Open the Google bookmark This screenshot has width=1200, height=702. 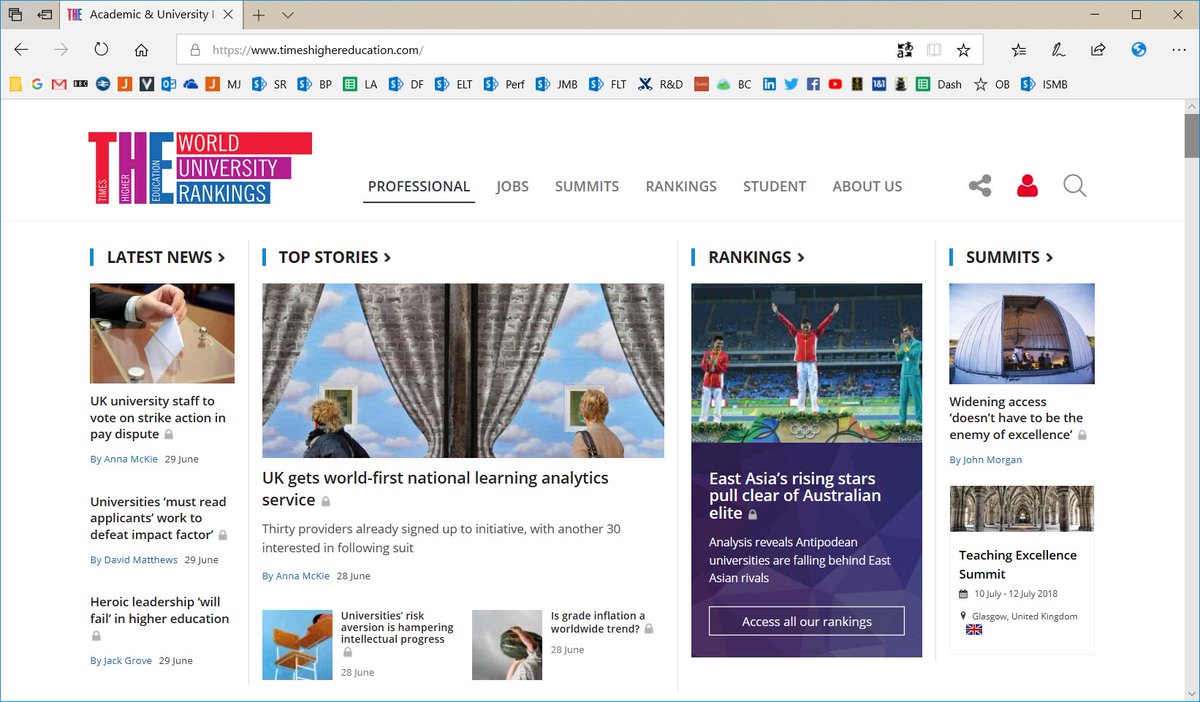(x=37, y=84)
